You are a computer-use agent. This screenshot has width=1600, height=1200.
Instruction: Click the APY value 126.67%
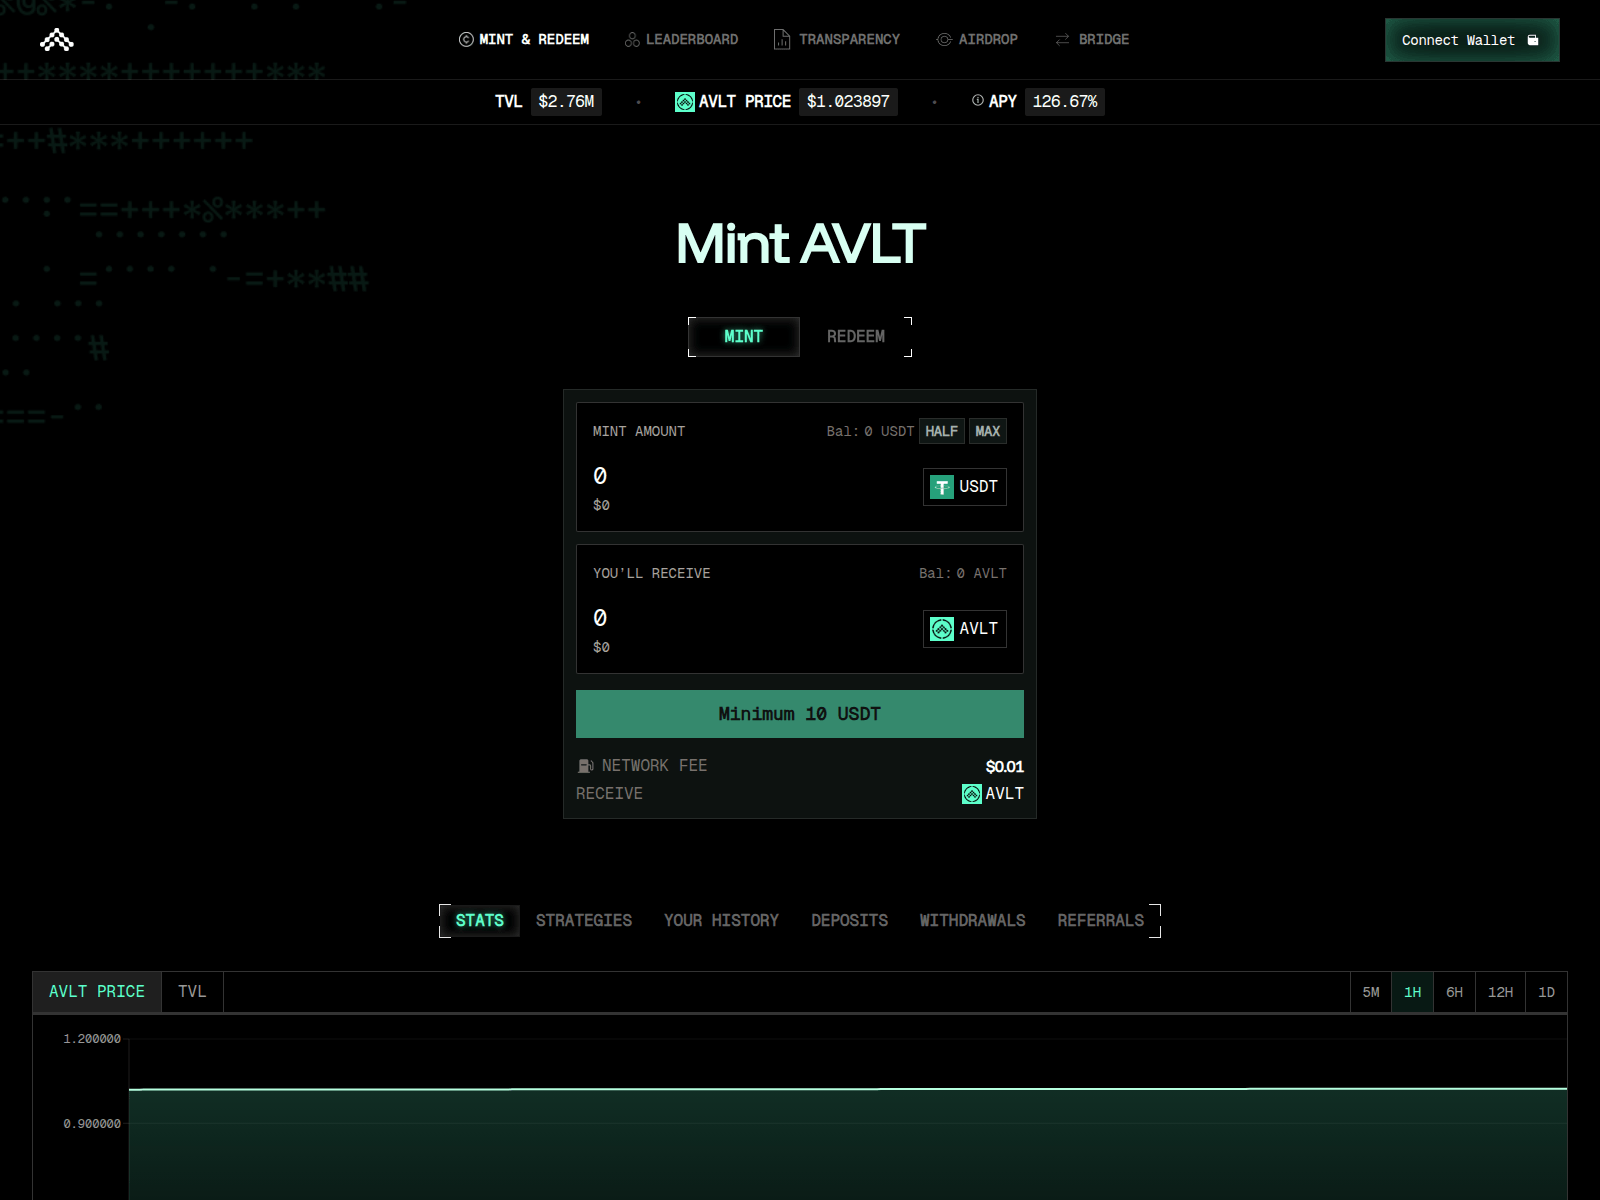[x=1065, y=102]
